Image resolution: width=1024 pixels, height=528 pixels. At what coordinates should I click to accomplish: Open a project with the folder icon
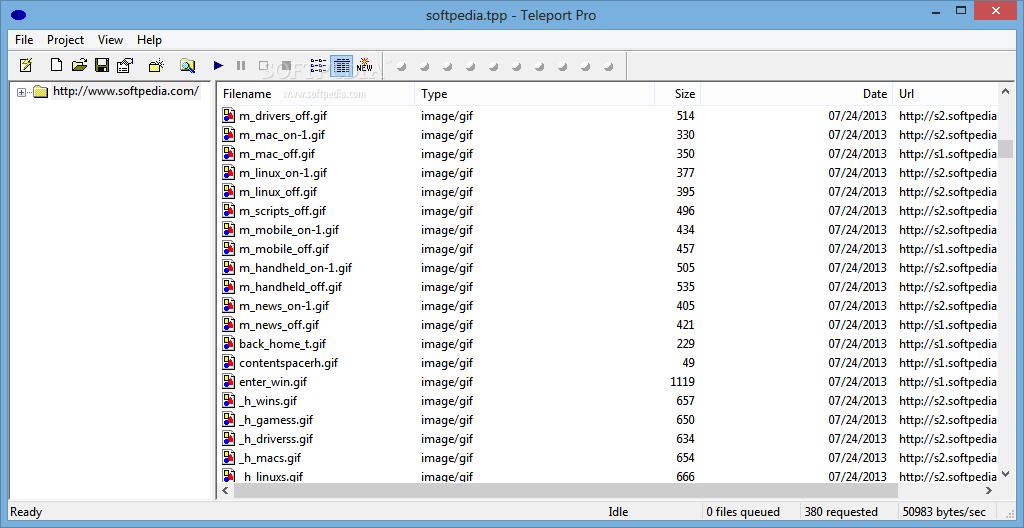pos(79,65)
